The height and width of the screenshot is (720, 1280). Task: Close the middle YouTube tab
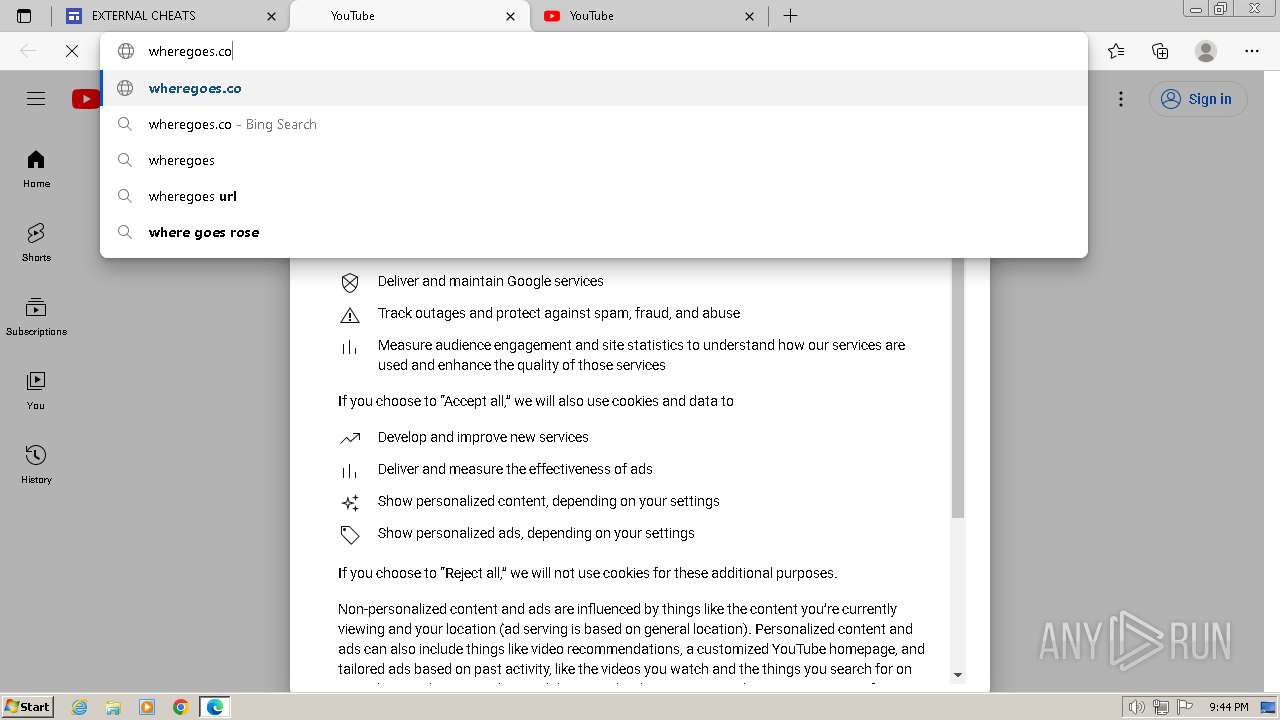click(x=511, y=16)
